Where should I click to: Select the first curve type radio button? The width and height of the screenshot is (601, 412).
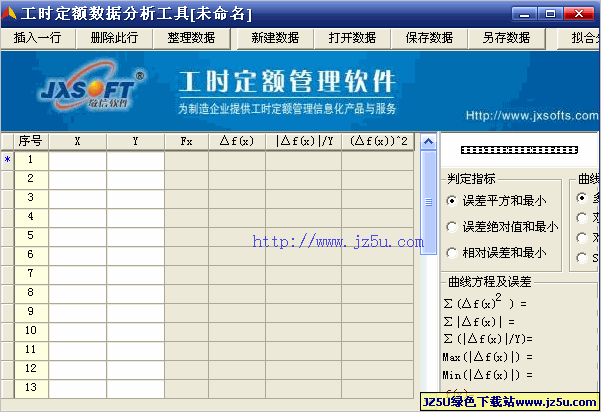click(x=582, y=198)
